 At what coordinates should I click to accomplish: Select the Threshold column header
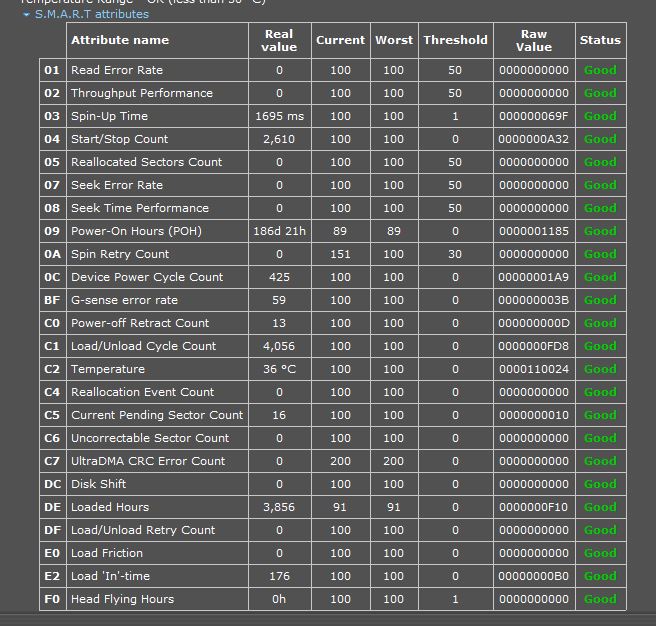(455, 40)
